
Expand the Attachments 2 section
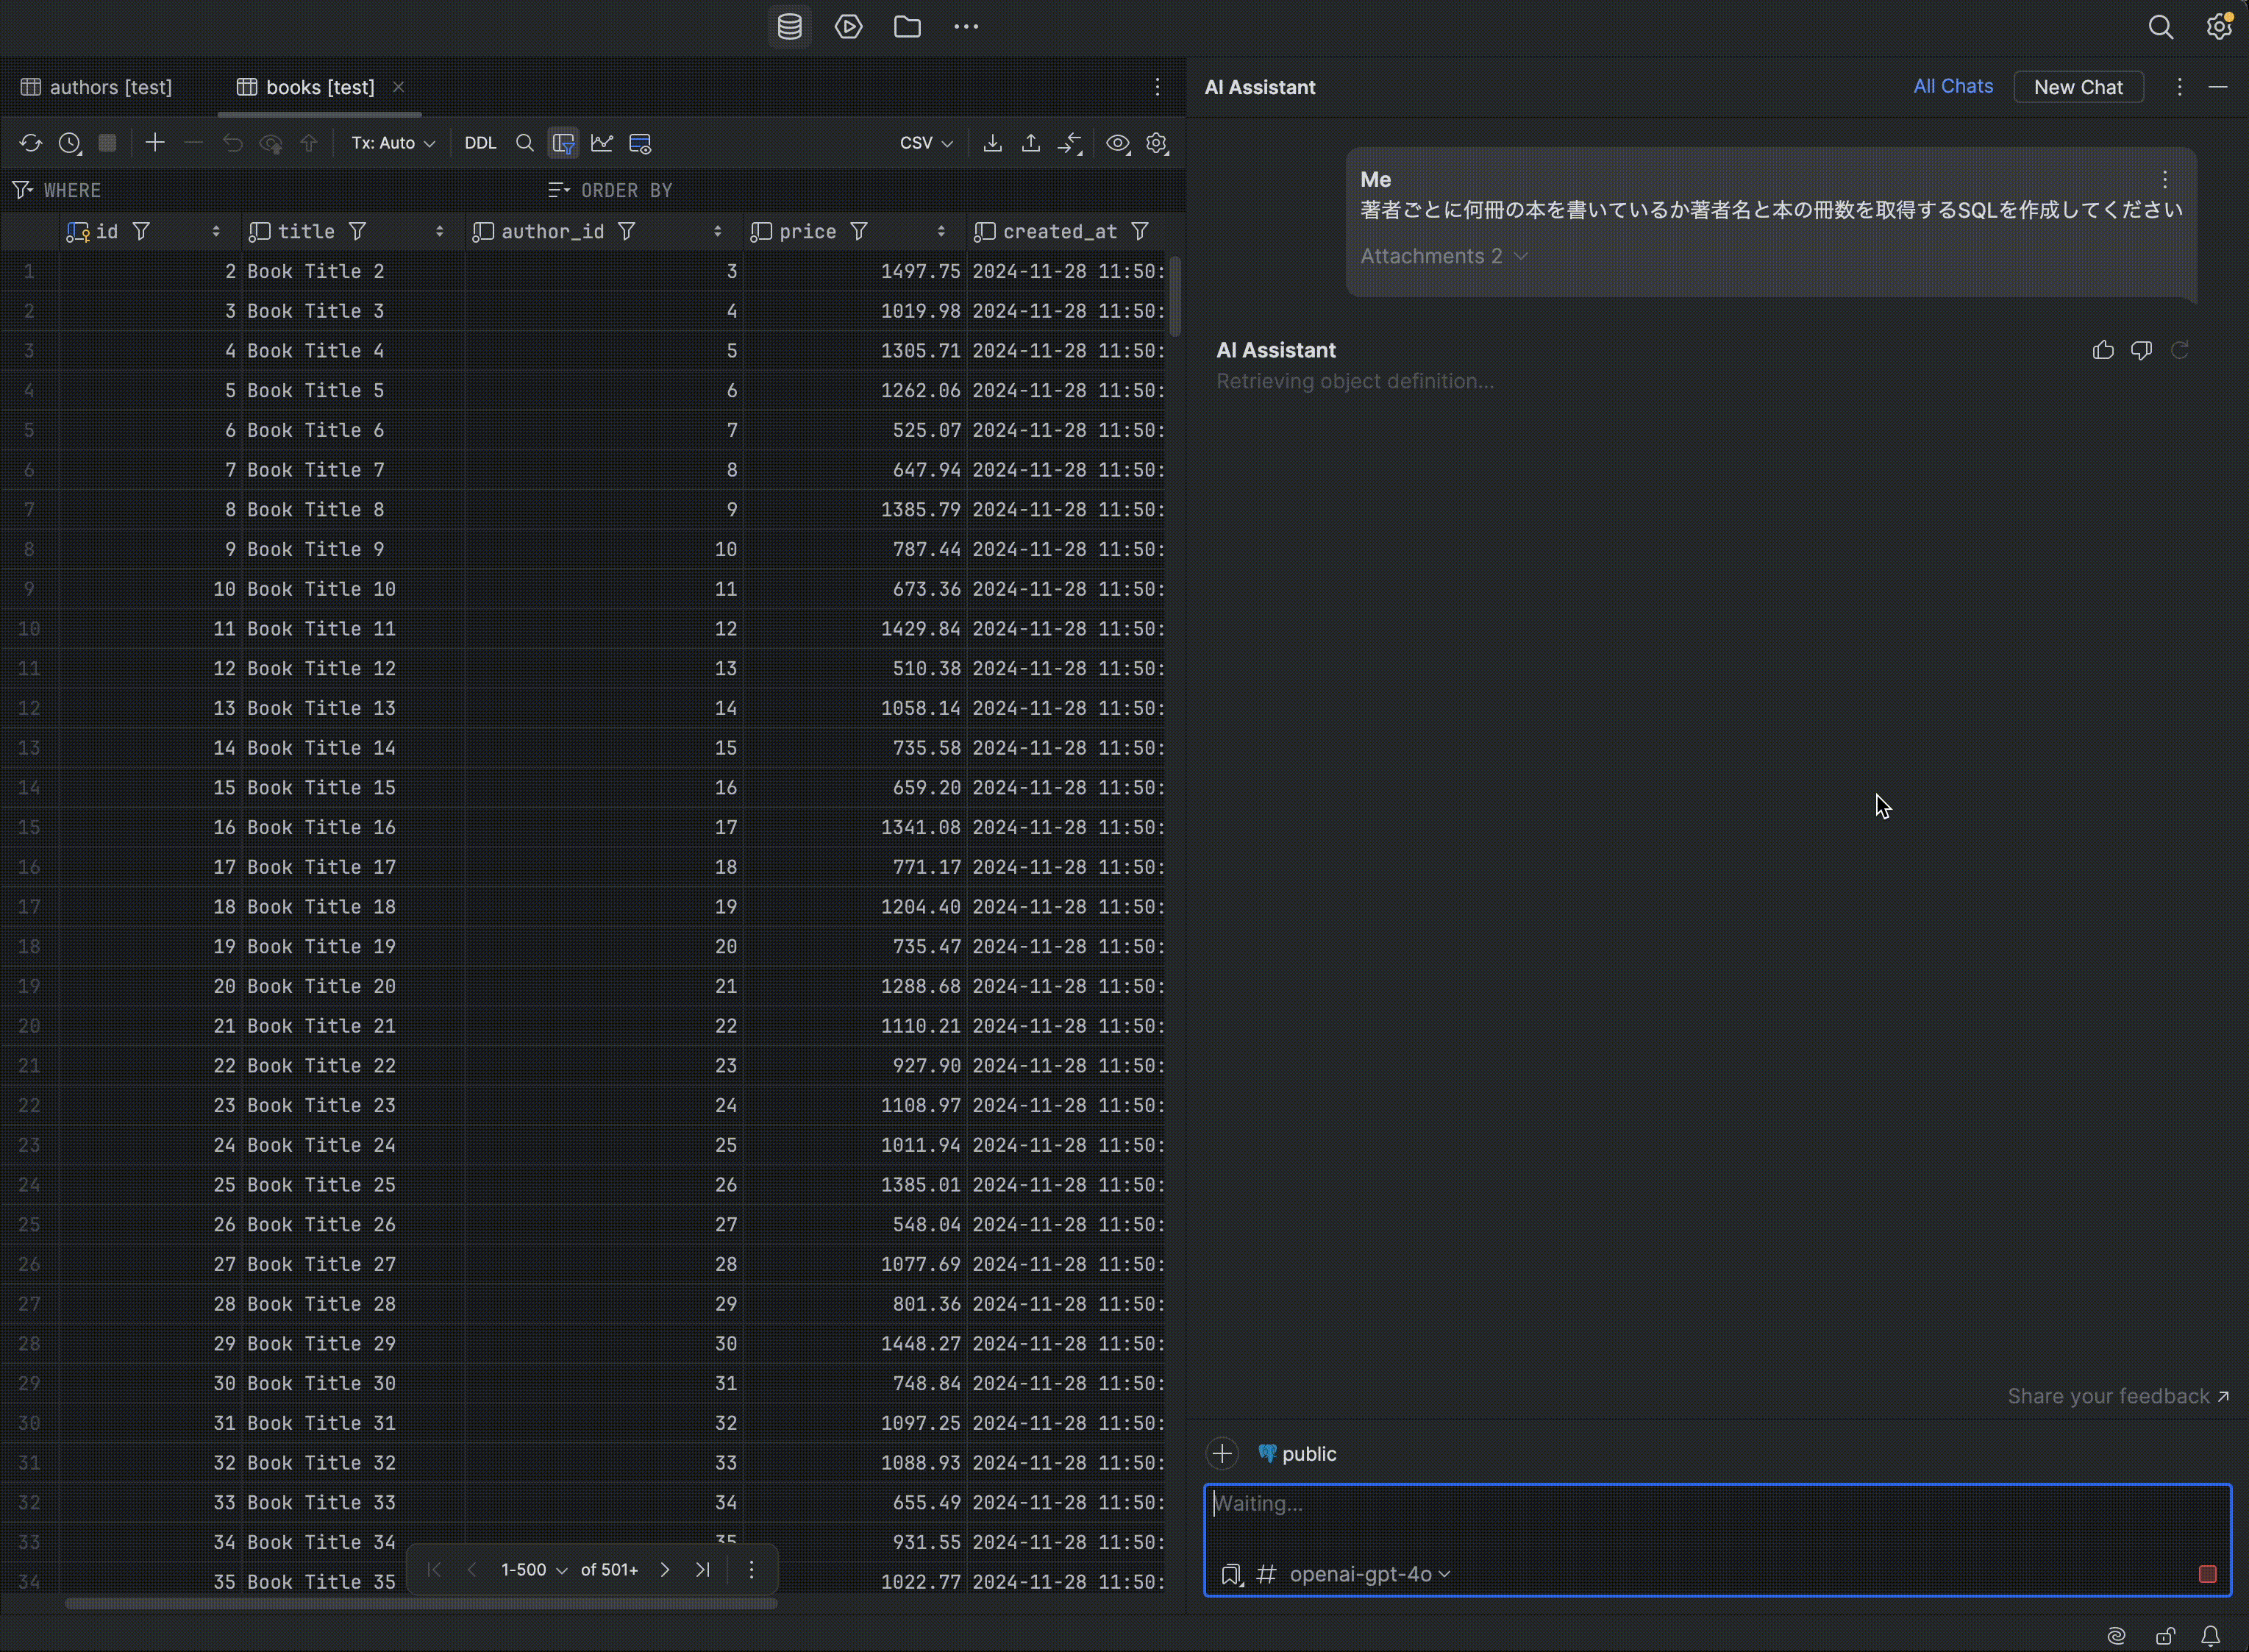click(1443, 256)
